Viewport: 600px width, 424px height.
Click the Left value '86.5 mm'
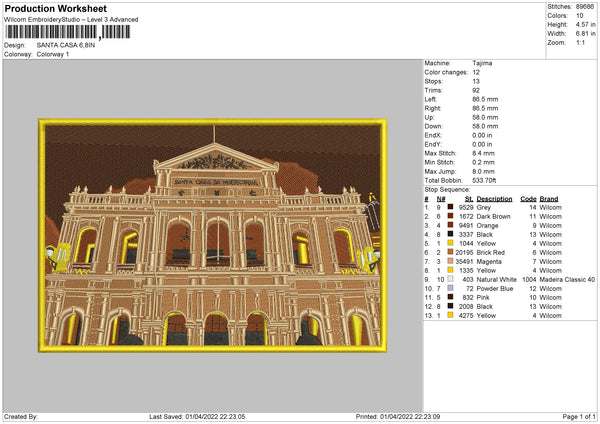pyautogui.click(x=485, y=99)
